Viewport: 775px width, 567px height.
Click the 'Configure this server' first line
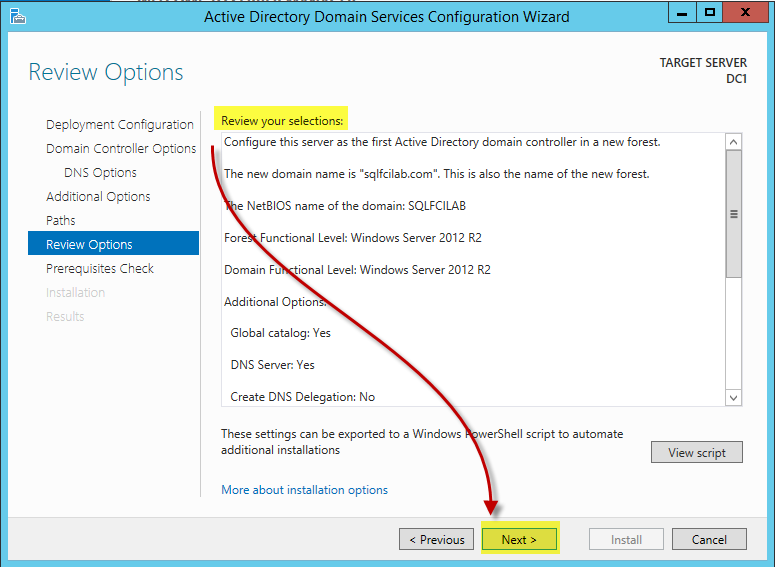click(442, 142)
